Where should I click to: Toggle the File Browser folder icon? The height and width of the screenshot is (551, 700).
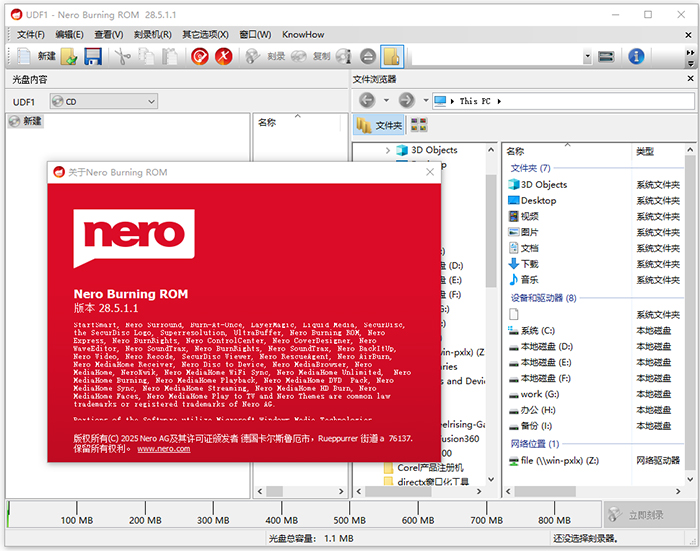(x=392, y=56)
